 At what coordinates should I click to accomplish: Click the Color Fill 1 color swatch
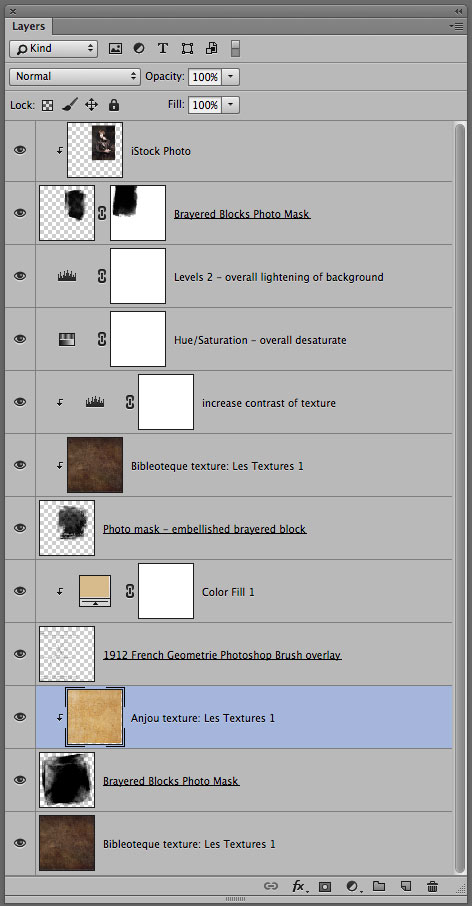[x=95, y=591]
